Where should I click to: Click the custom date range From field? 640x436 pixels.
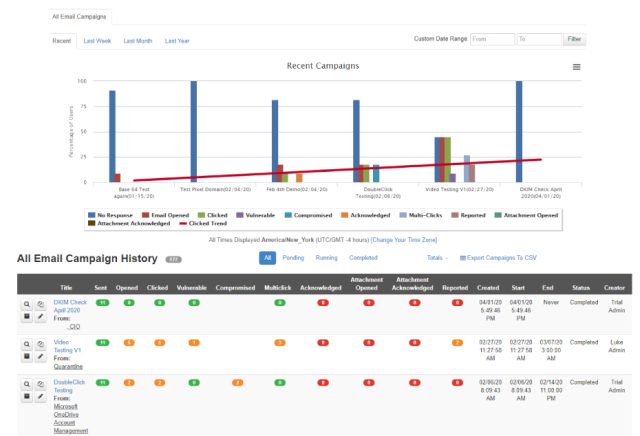[x=491, y=39]
